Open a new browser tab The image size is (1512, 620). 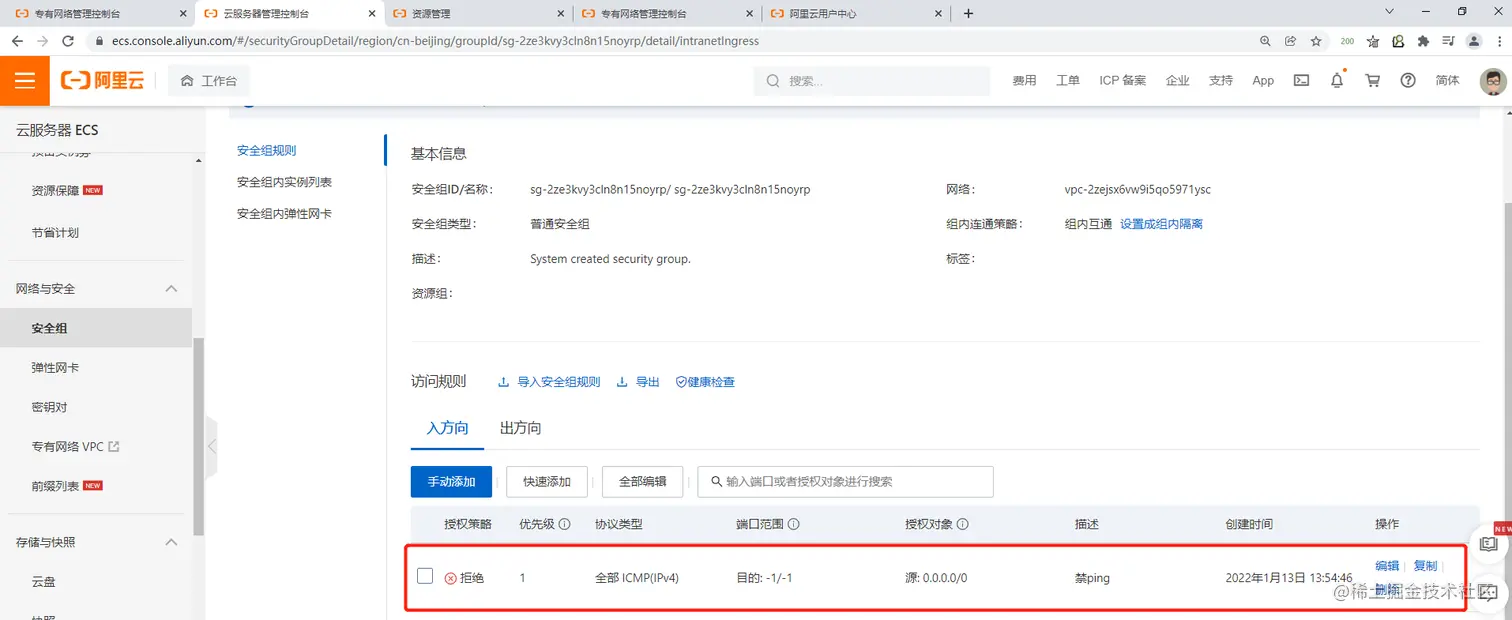tap(968, 14)
